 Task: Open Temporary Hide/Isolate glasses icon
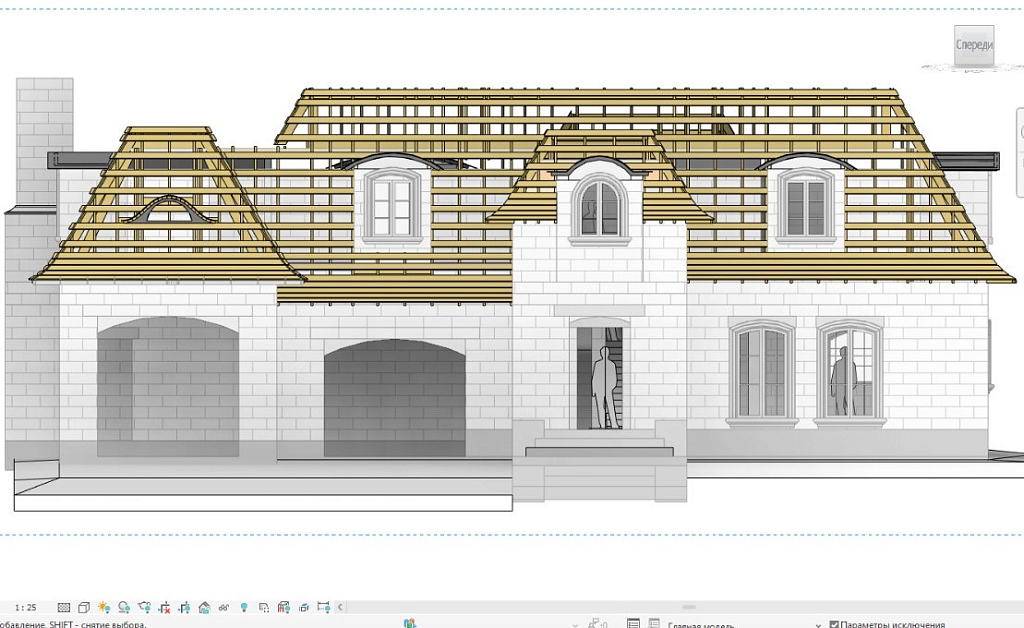(x=224, y=608)
